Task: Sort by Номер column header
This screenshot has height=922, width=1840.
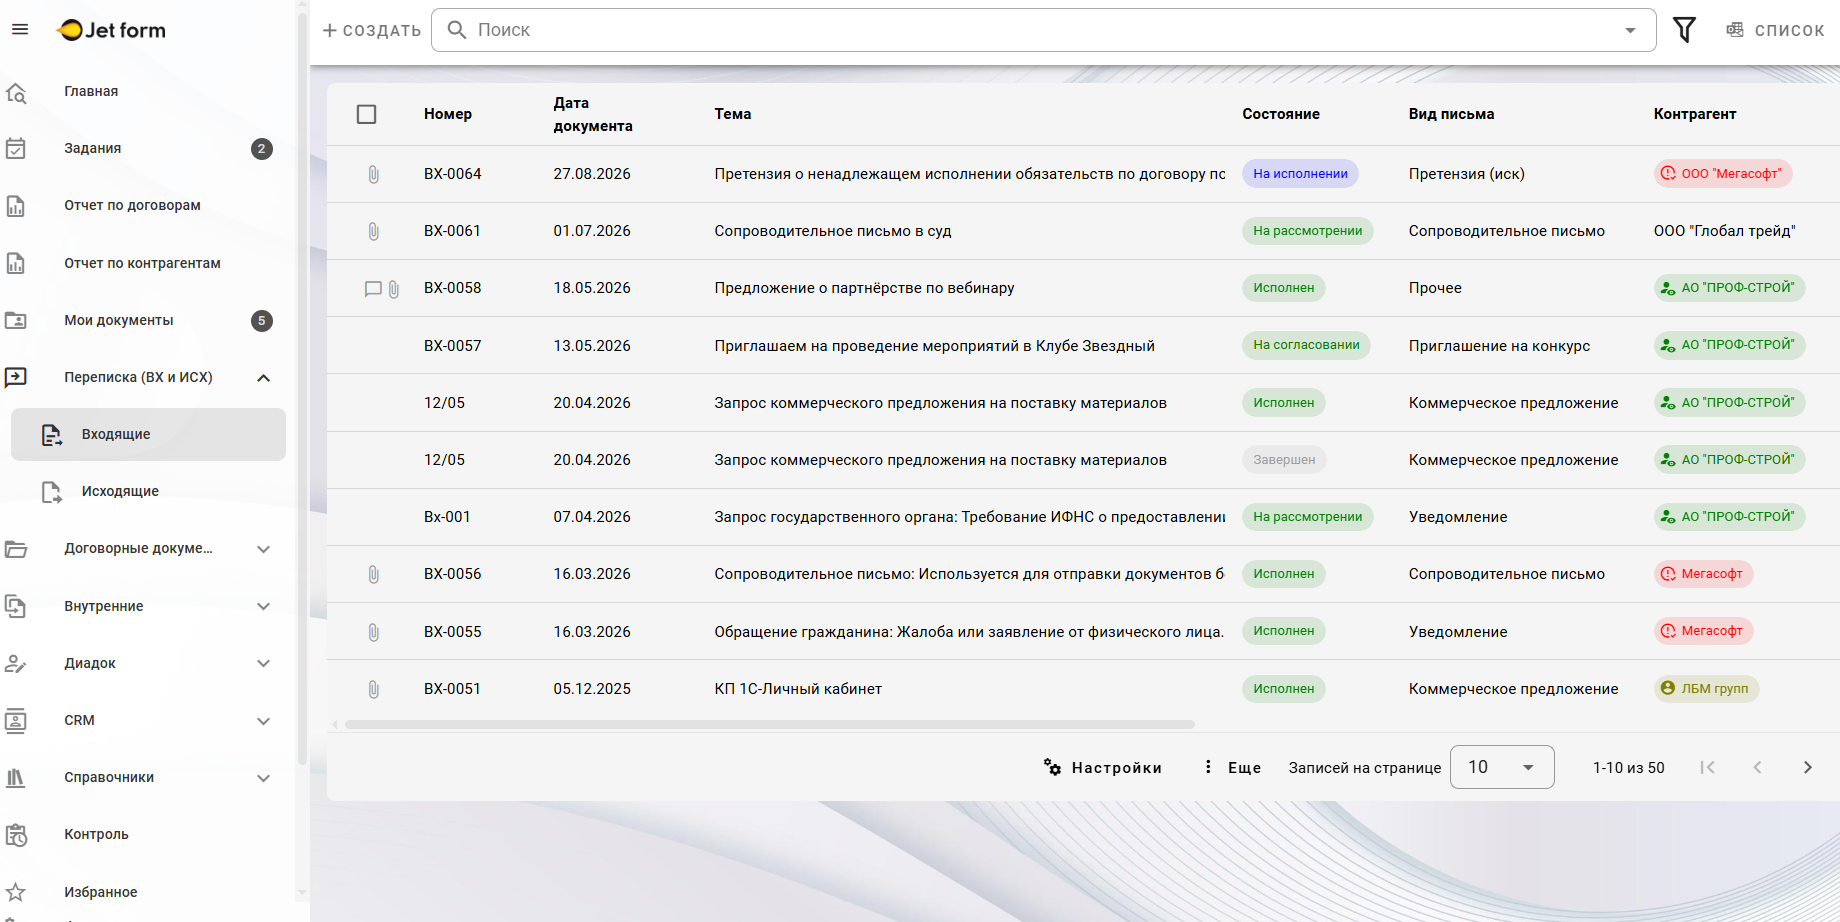Action: (x=448, y=114)
